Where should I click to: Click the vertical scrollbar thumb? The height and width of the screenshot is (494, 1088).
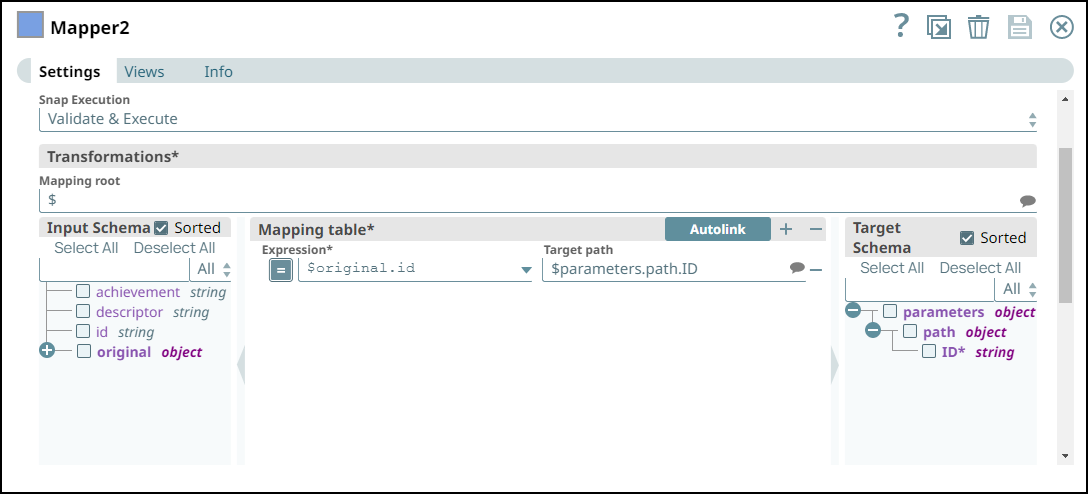coord(1065,225)
